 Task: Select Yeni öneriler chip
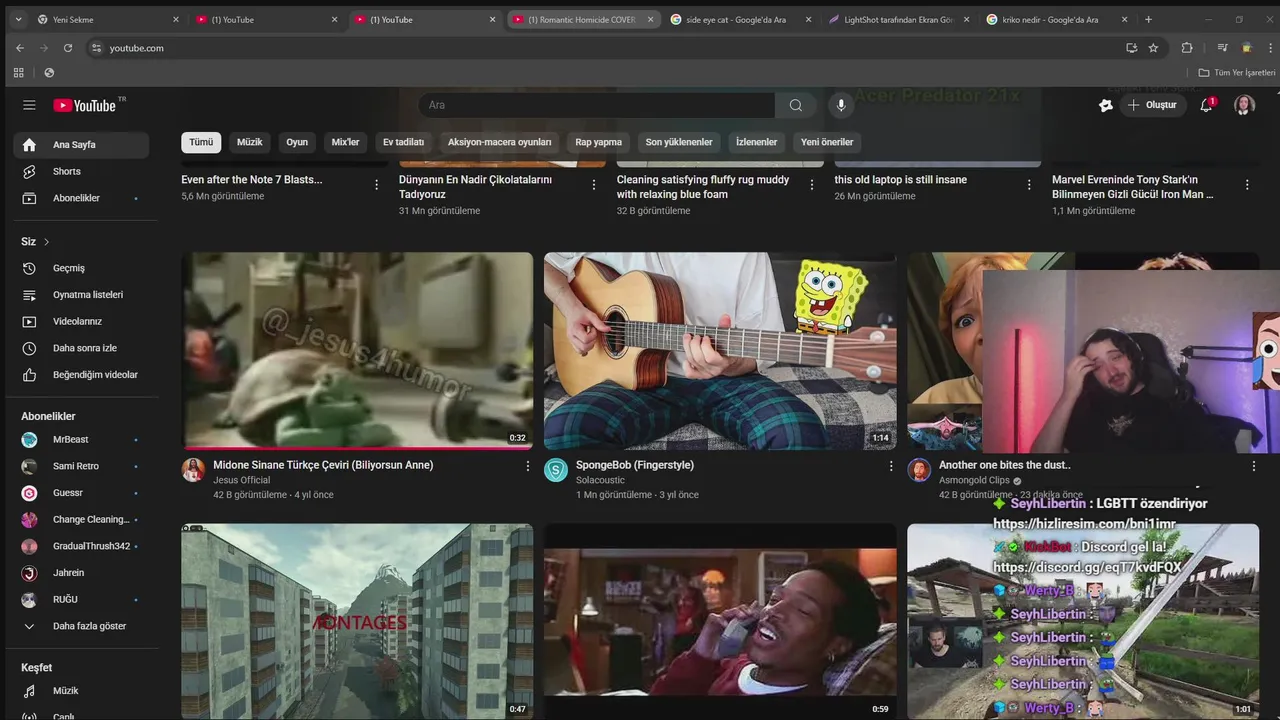827,142
